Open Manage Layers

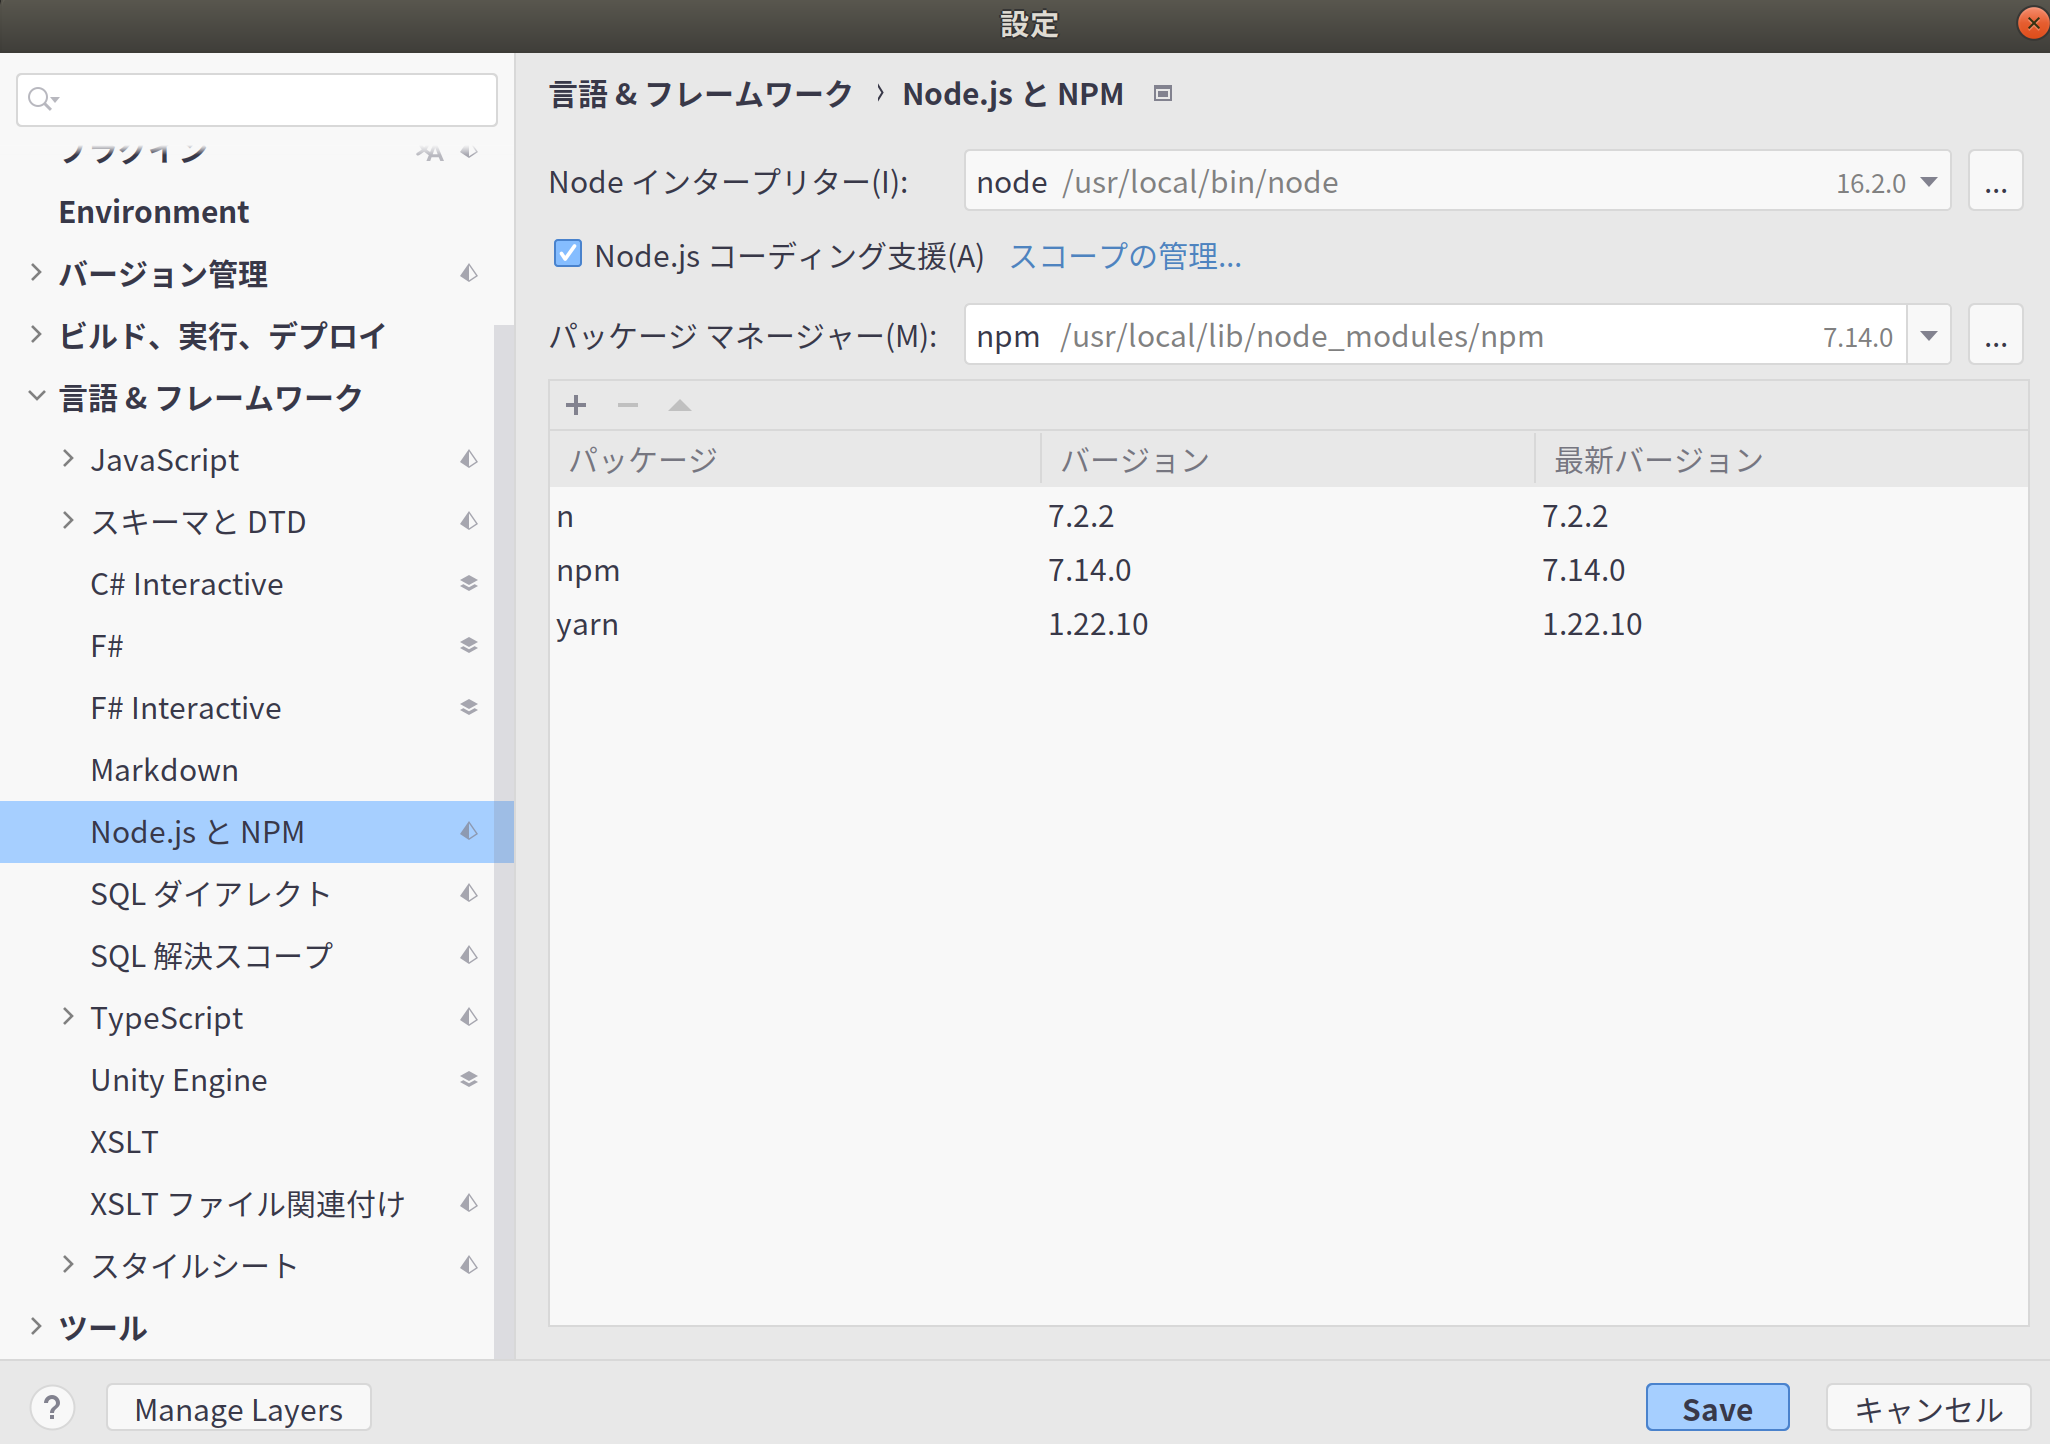238,1407
